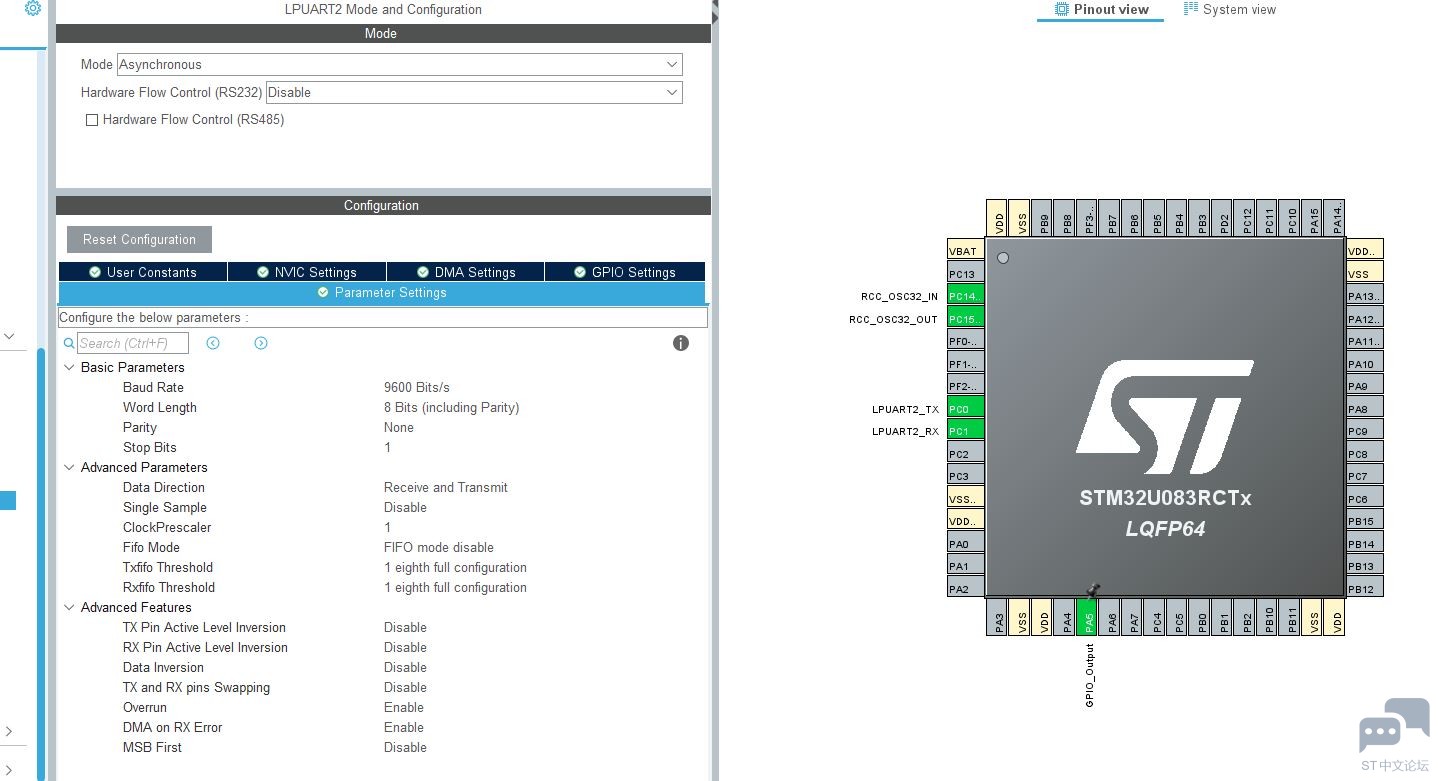Image resolution: width=1438 pixels, height=781 pixels.
Task: Select the Parameter Settings tab
Action: pyautogui.click(x=382, y=293)
